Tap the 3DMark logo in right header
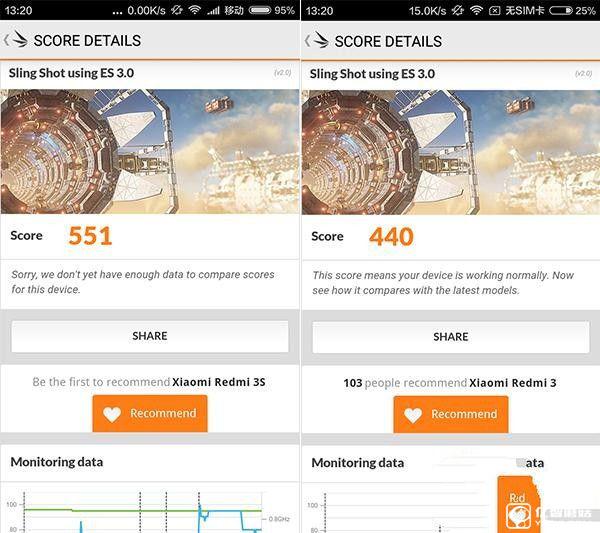Image resolution: width=600 pixels, height=533 pixels. point(321,40)
